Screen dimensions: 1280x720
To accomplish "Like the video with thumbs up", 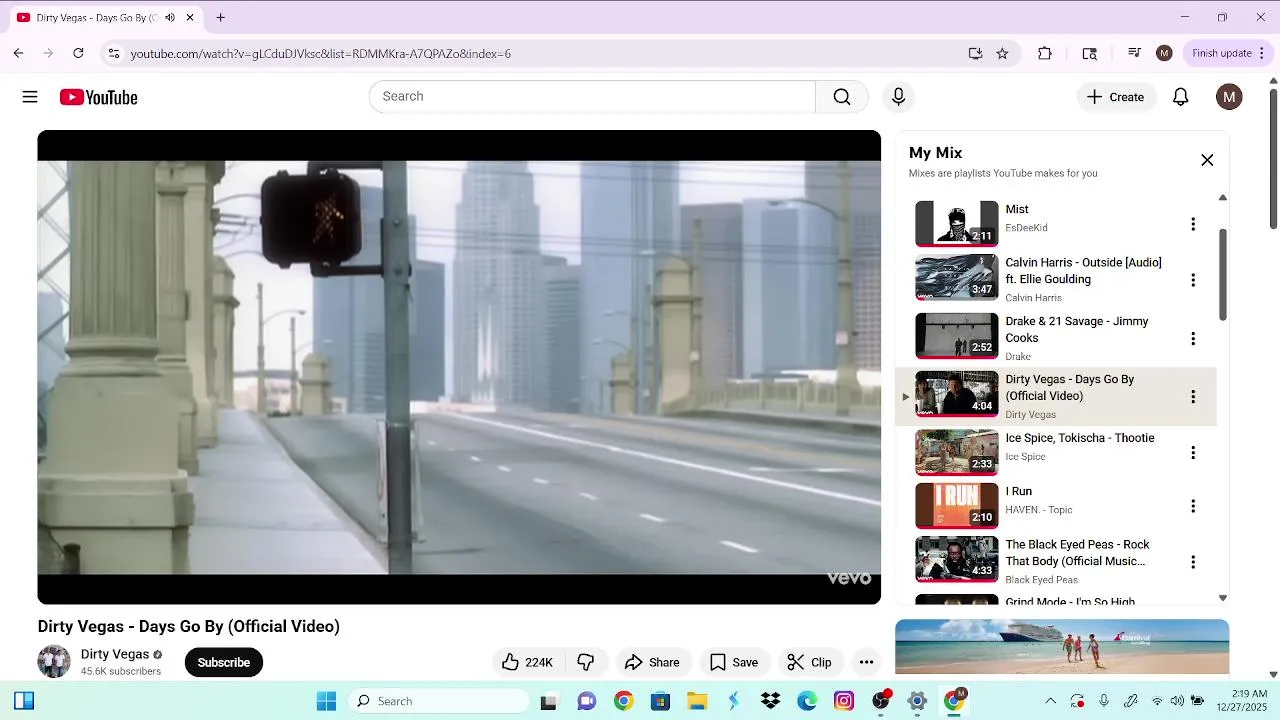I will tap(527, 662).
